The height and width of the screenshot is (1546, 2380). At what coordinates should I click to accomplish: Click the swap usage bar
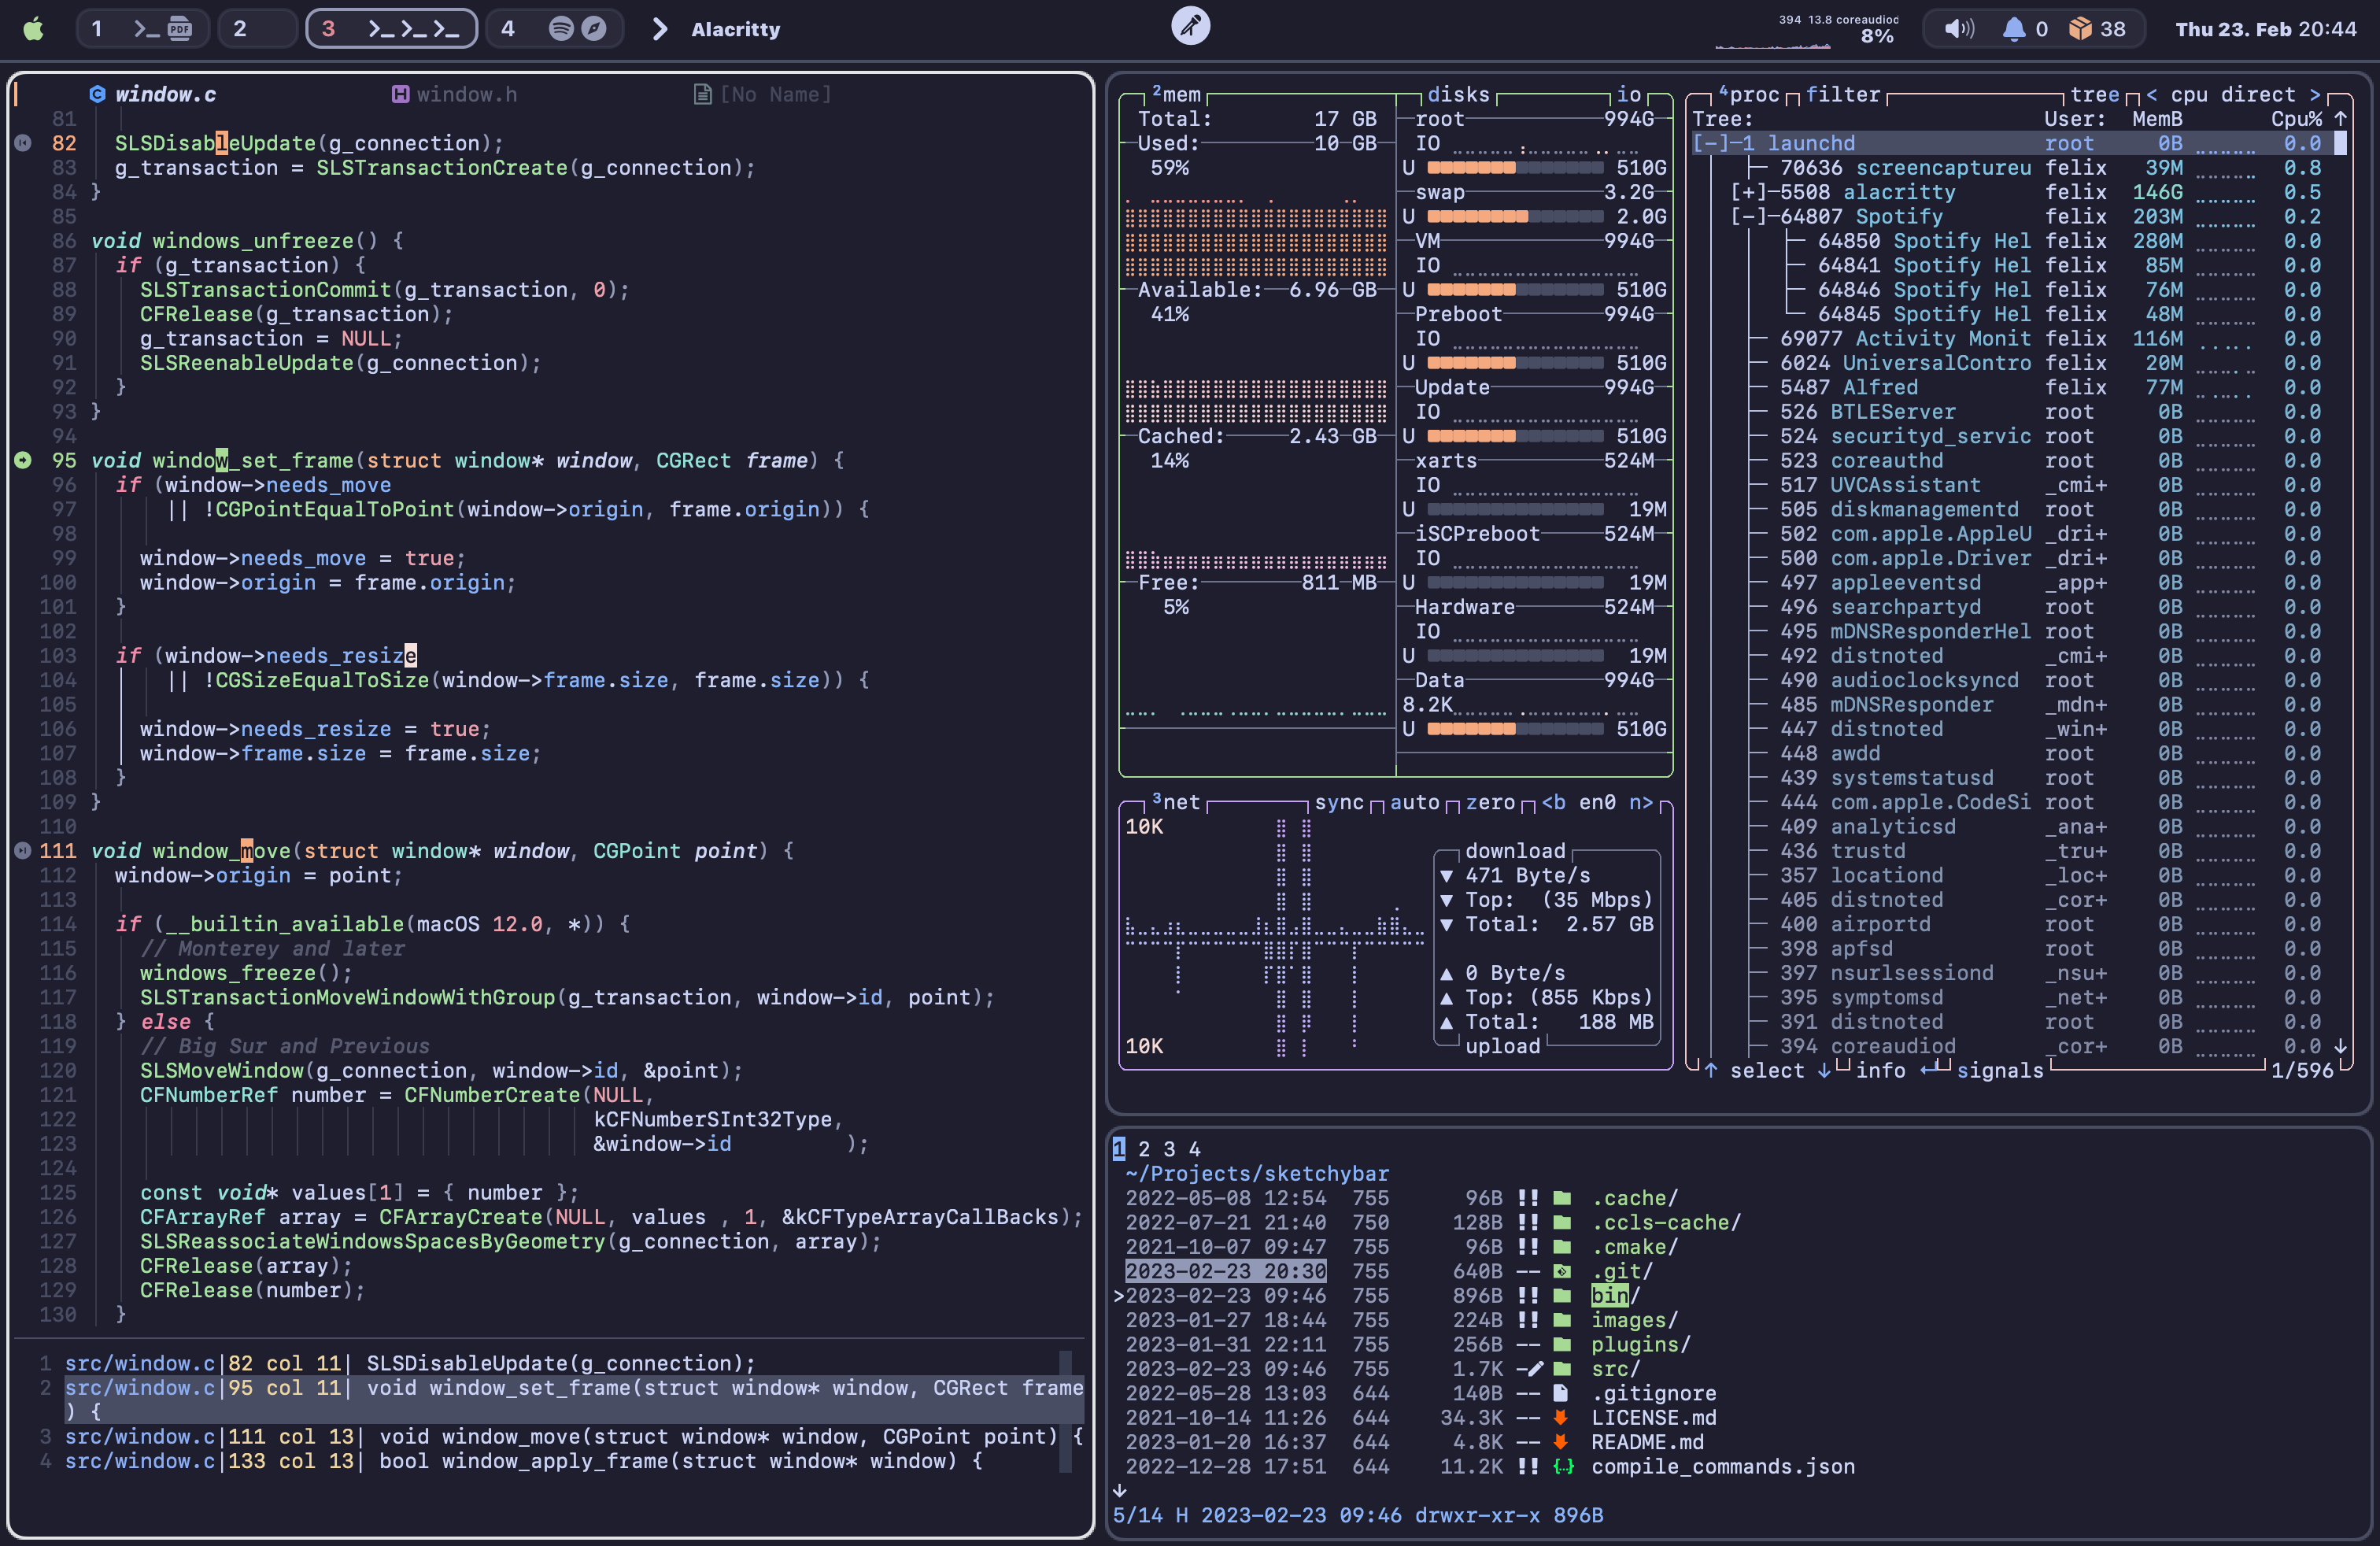click(1515, 216)
